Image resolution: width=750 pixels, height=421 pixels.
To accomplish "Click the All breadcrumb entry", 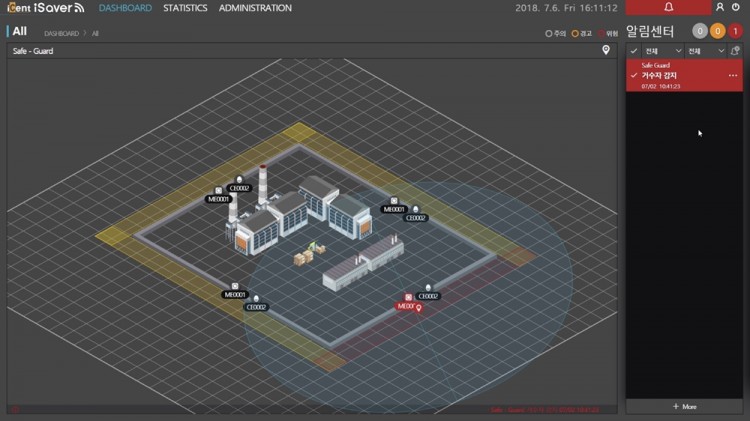I will point(95,33).
